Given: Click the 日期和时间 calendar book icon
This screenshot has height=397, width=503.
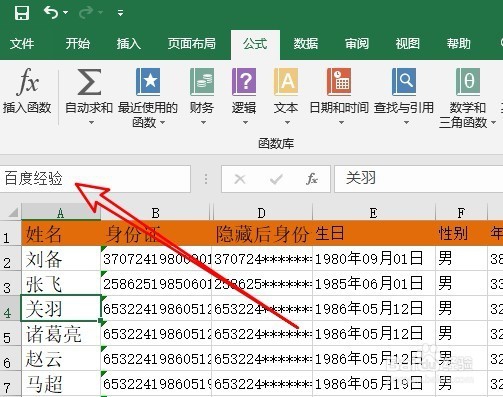Looking at the screenshot, I should click(339, 82).
